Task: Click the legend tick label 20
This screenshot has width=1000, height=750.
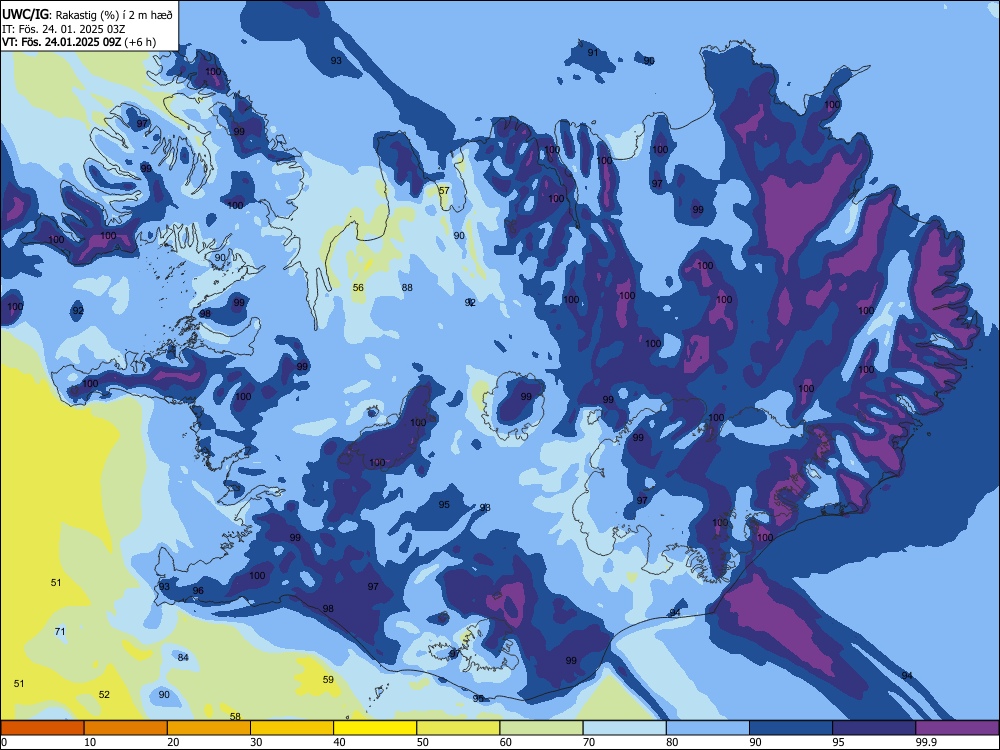Action: click(173, 742)
